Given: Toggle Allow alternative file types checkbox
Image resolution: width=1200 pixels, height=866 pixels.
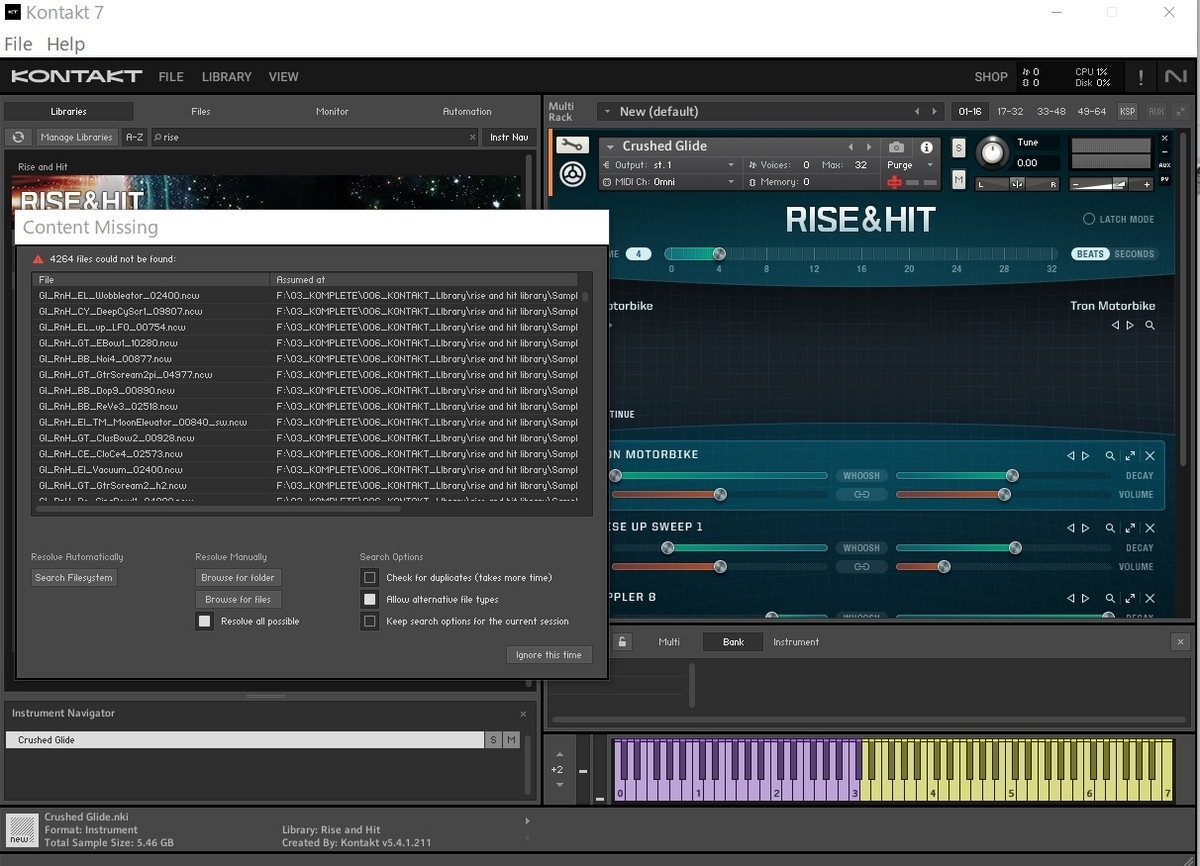Looking at the screenshot, I should pyautogui.click(x=370, y=600).
